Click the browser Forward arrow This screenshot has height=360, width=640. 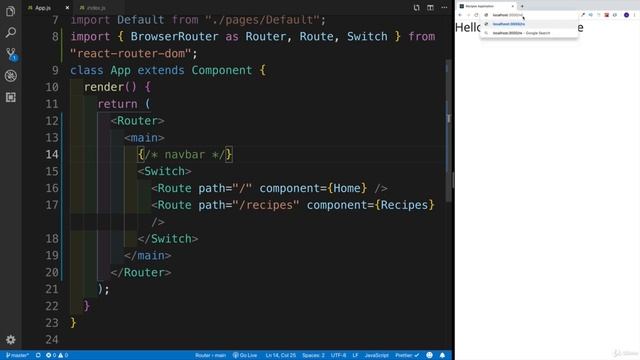pyautogui.click(x=468, y=15)
